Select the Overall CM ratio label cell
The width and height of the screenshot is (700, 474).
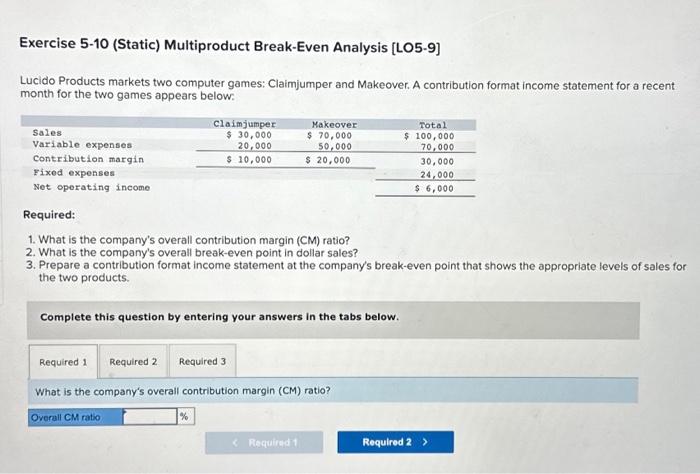point(76,417)
